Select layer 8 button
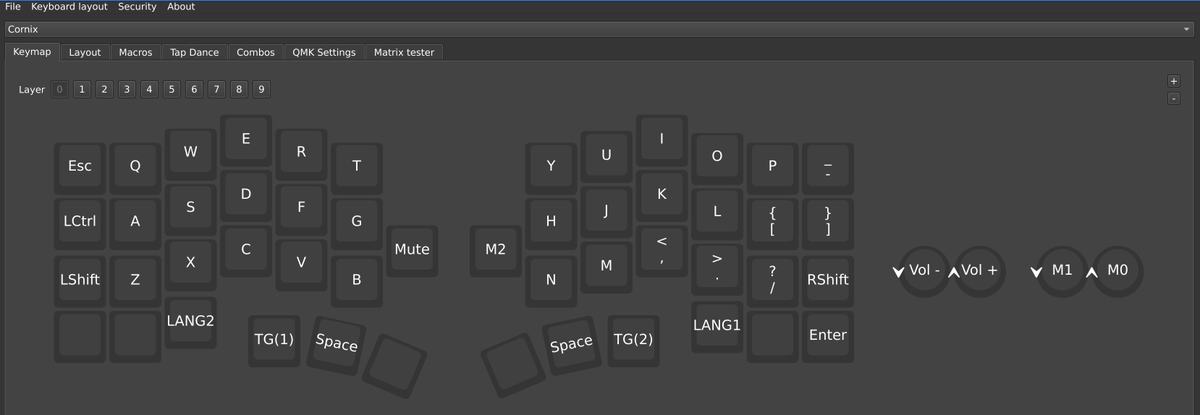The width and height of the screenshot is (1200, 415). click(x=238, y=89)
